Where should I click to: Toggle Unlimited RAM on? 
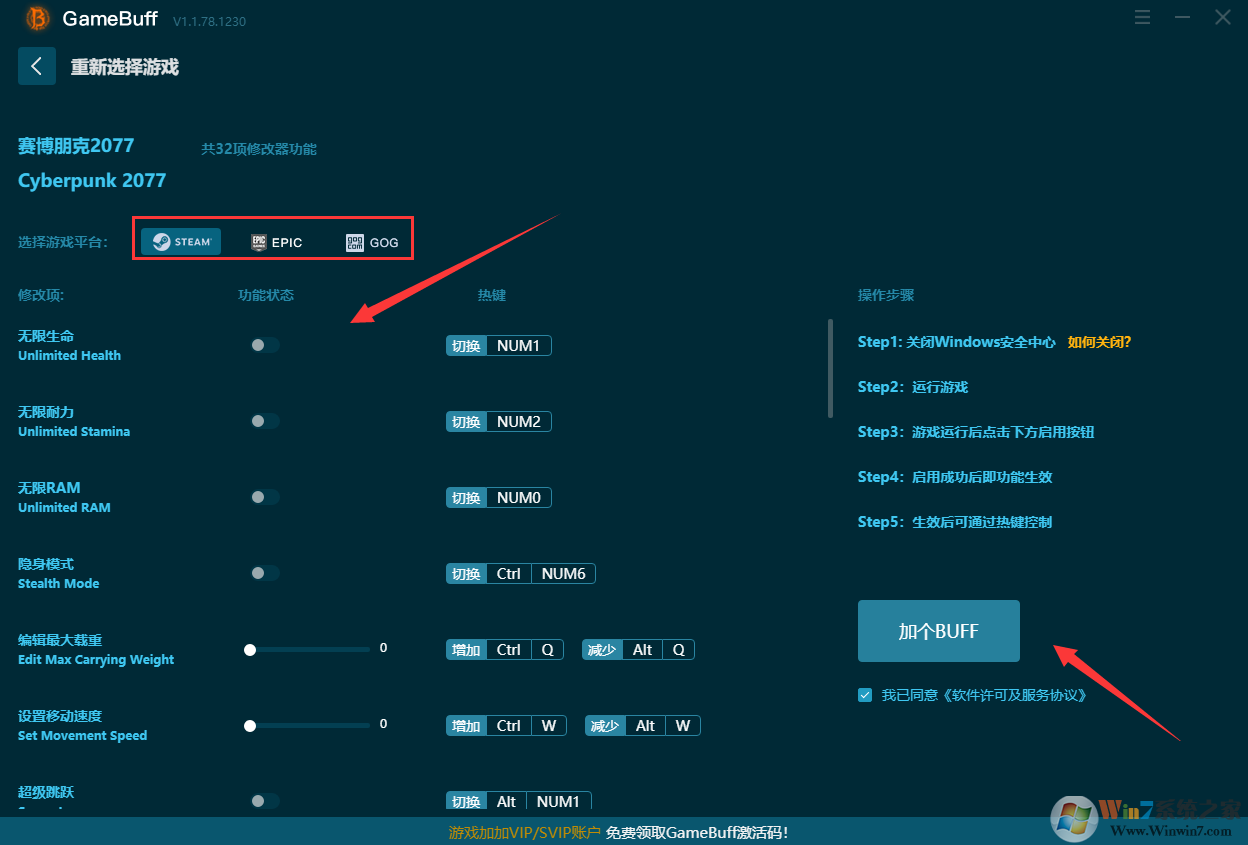pos(264,497)
